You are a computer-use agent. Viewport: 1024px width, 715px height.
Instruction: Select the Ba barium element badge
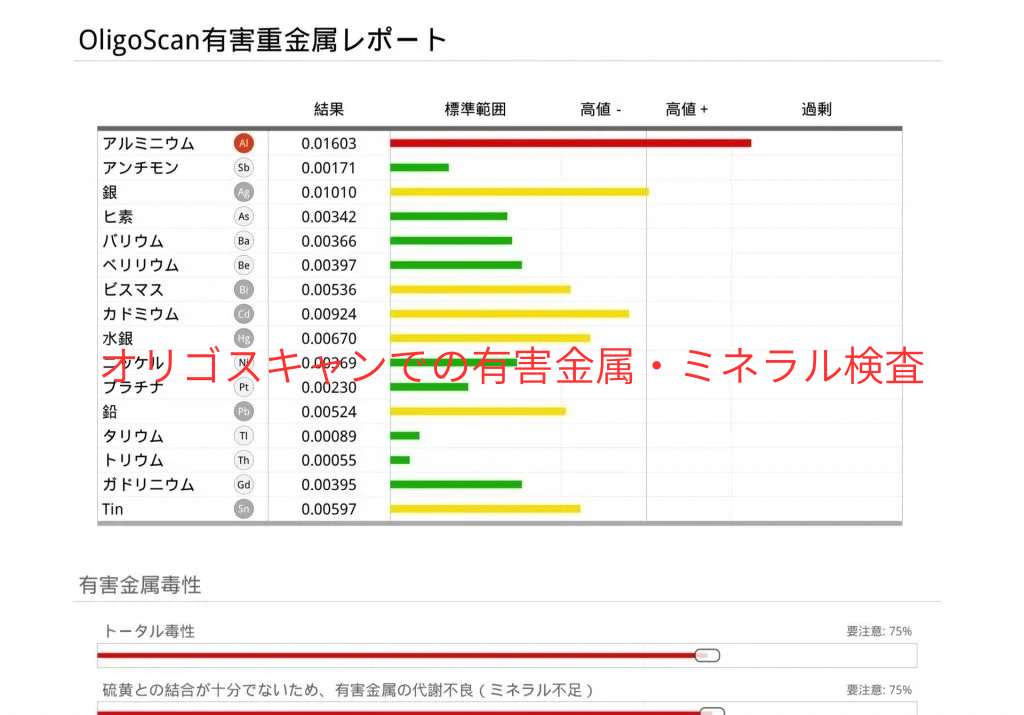(244, 241)
